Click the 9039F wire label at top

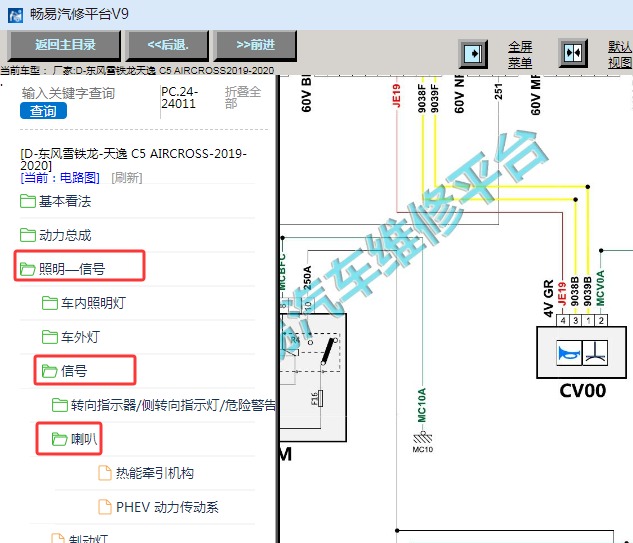pos(434,98)
